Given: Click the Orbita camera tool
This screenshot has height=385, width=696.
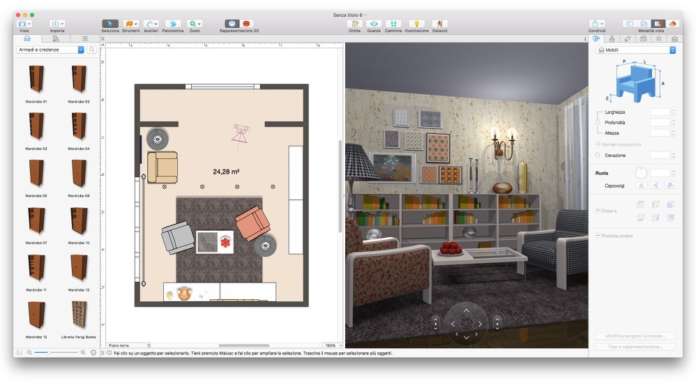Looking at the screenshot, I should pyautogui.click(x=355, y=24).
